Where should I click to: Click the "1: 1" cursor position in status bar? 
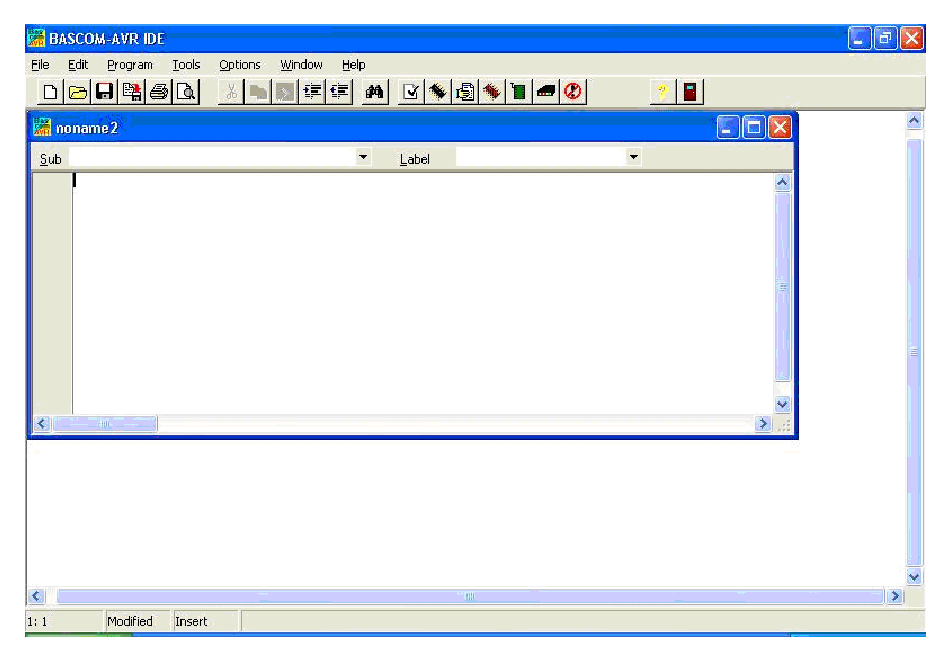pos(37,621)
